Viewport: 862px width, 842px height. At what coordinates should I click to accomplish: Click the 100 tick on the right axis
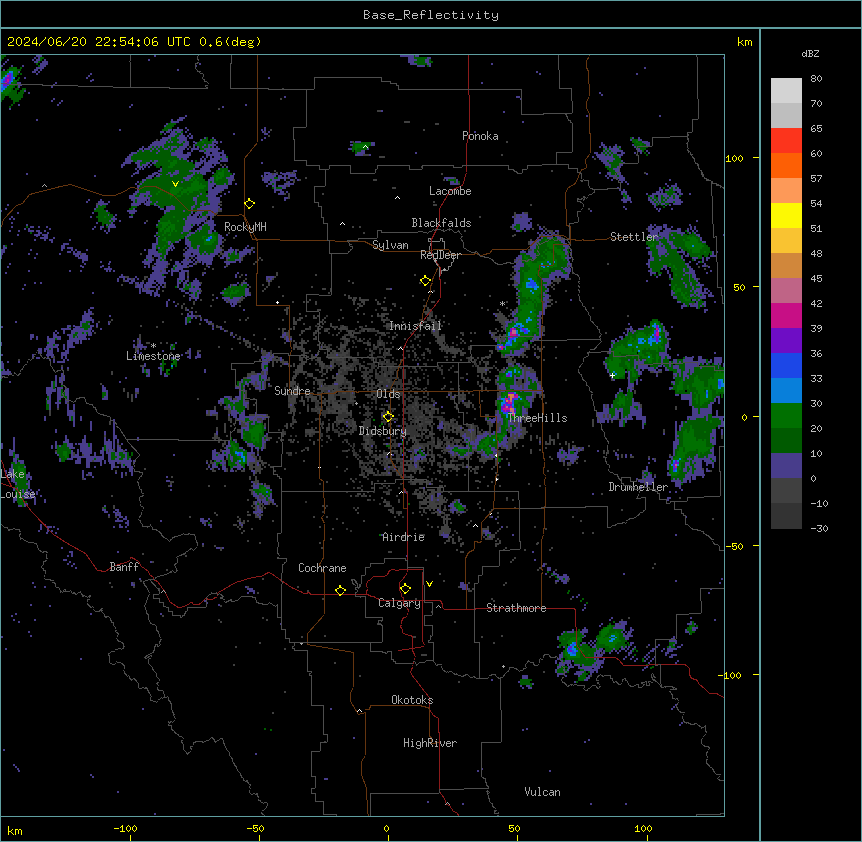click(x=734, y=158)
